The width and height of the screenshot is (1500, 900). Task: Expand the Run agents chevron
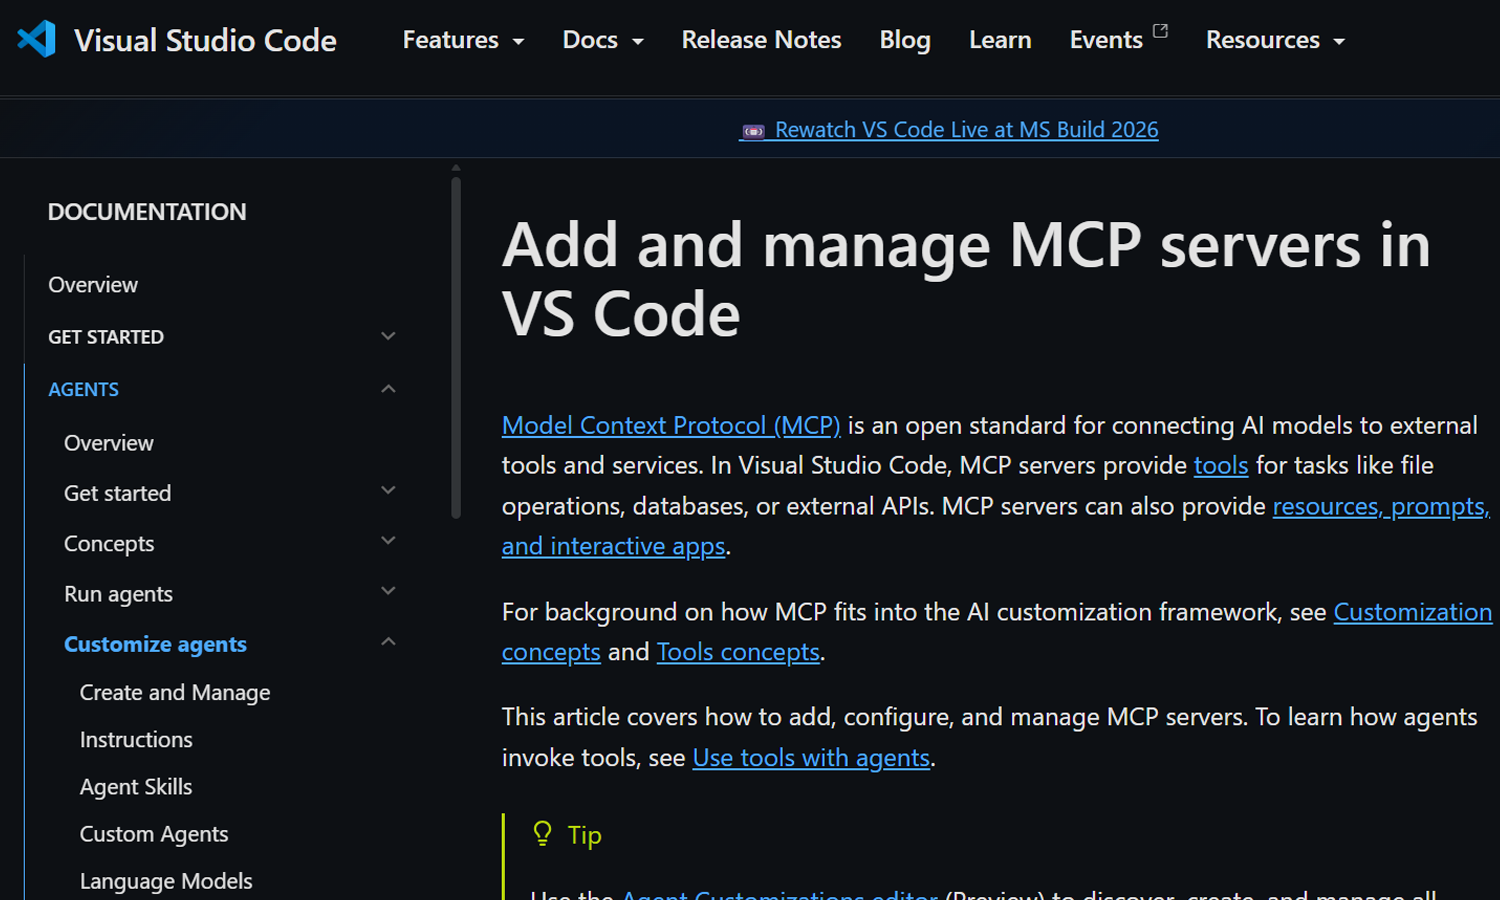coord(388,591)
